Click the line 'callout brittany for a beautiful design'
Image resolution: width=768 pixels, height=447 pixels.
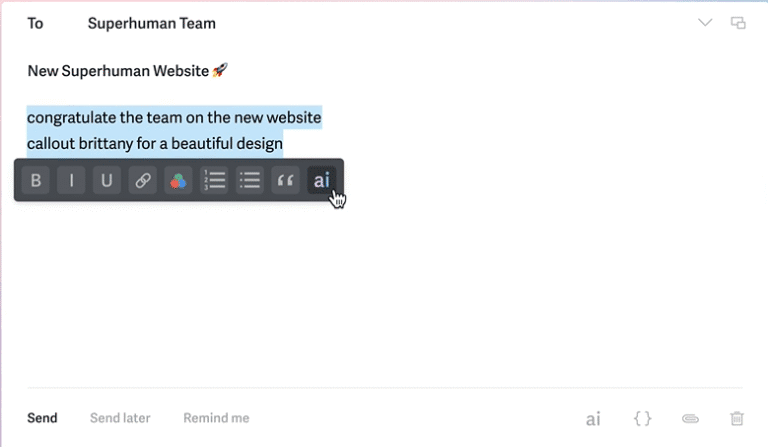(155, 143)
